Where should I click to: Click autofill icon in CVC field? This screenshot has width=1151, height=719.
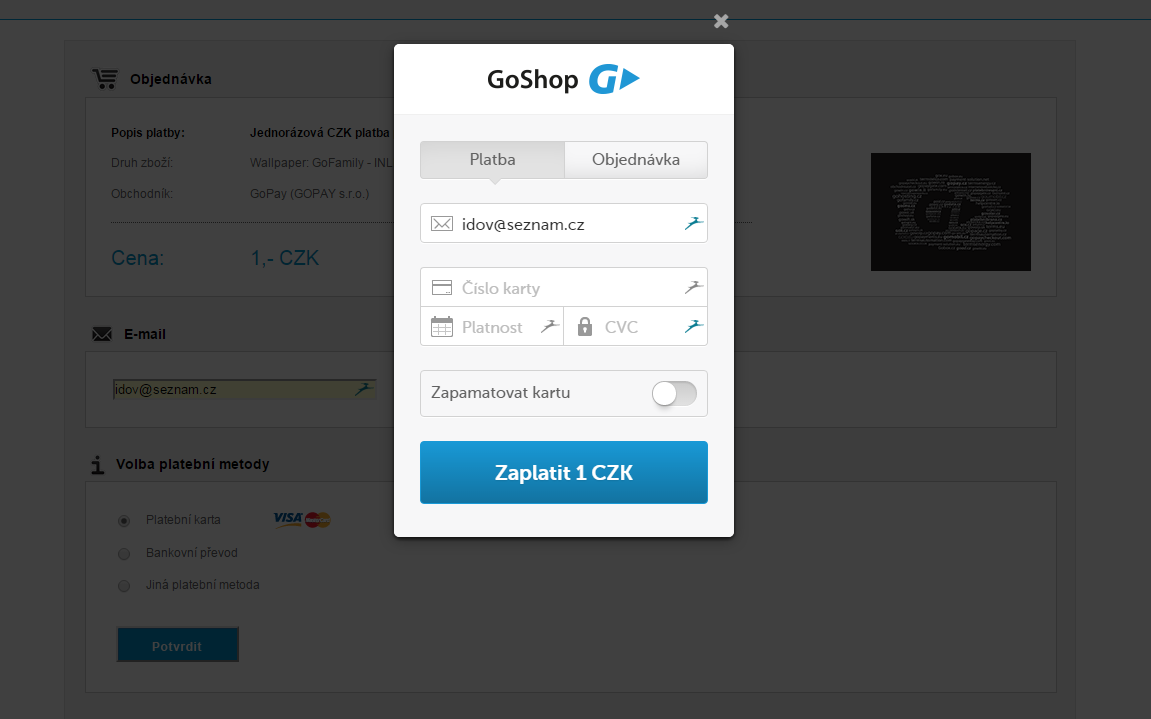[x=694, y=326]
